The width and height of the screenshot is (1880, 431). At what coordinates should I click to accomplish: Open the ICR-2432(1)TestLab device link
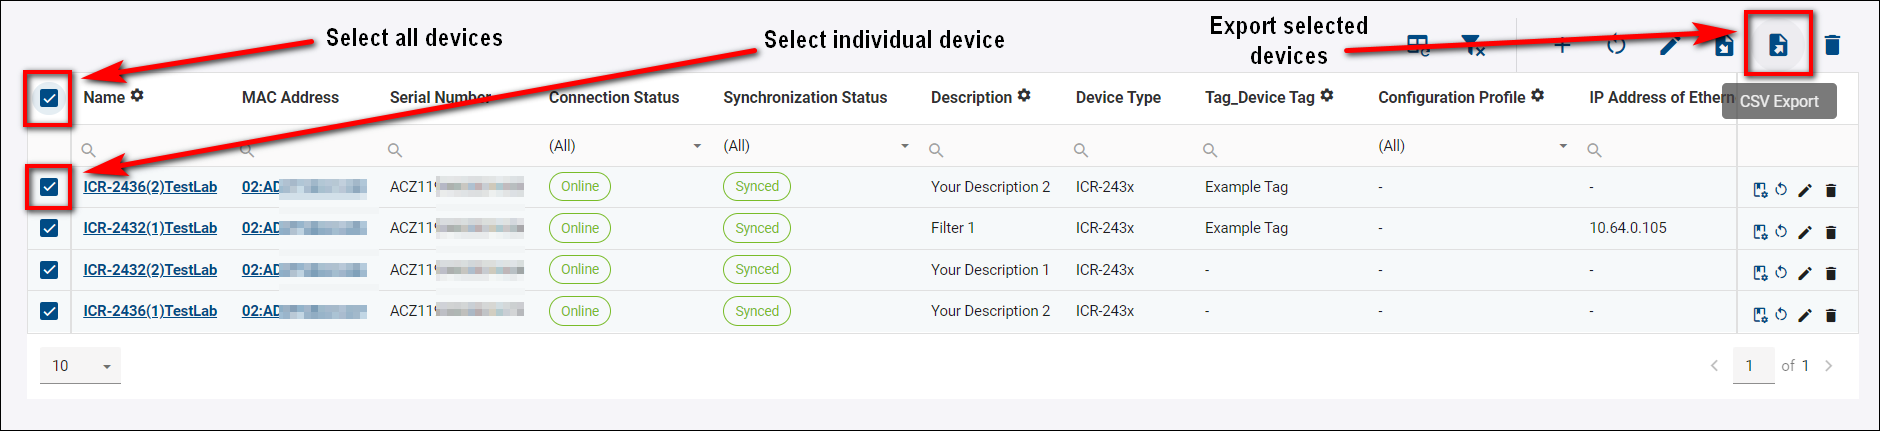click(150, 228)
